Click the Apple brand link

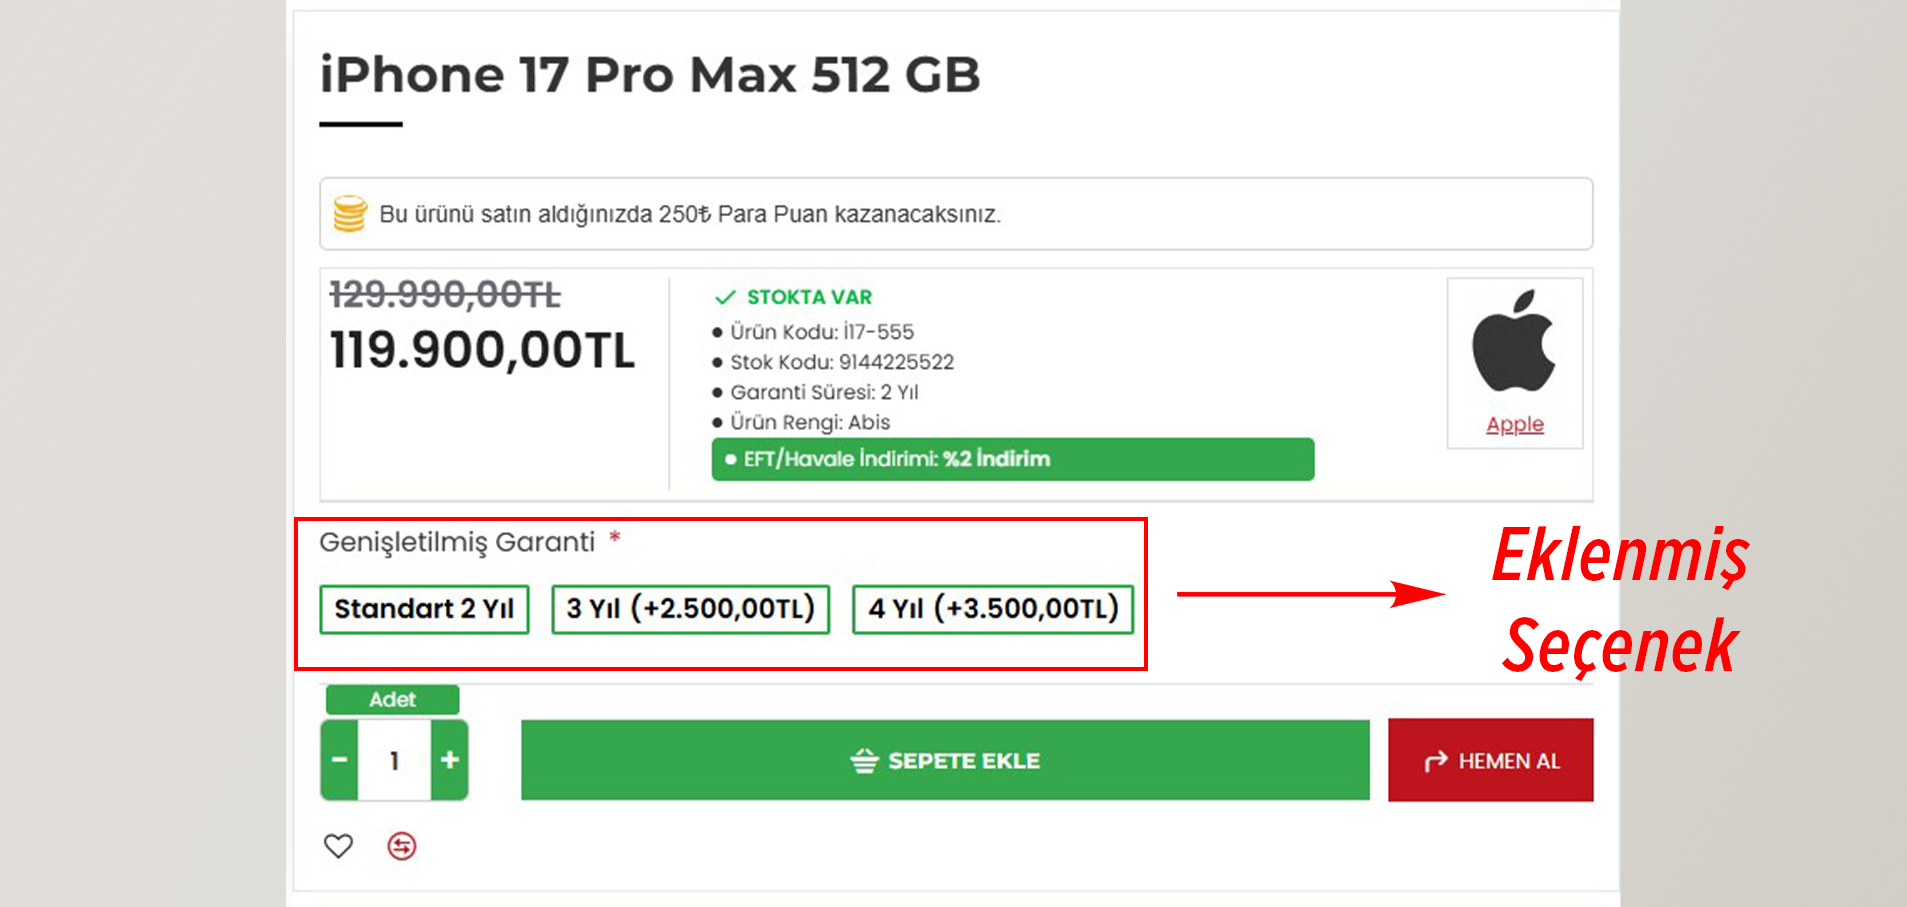click(x=1513, y=424)
